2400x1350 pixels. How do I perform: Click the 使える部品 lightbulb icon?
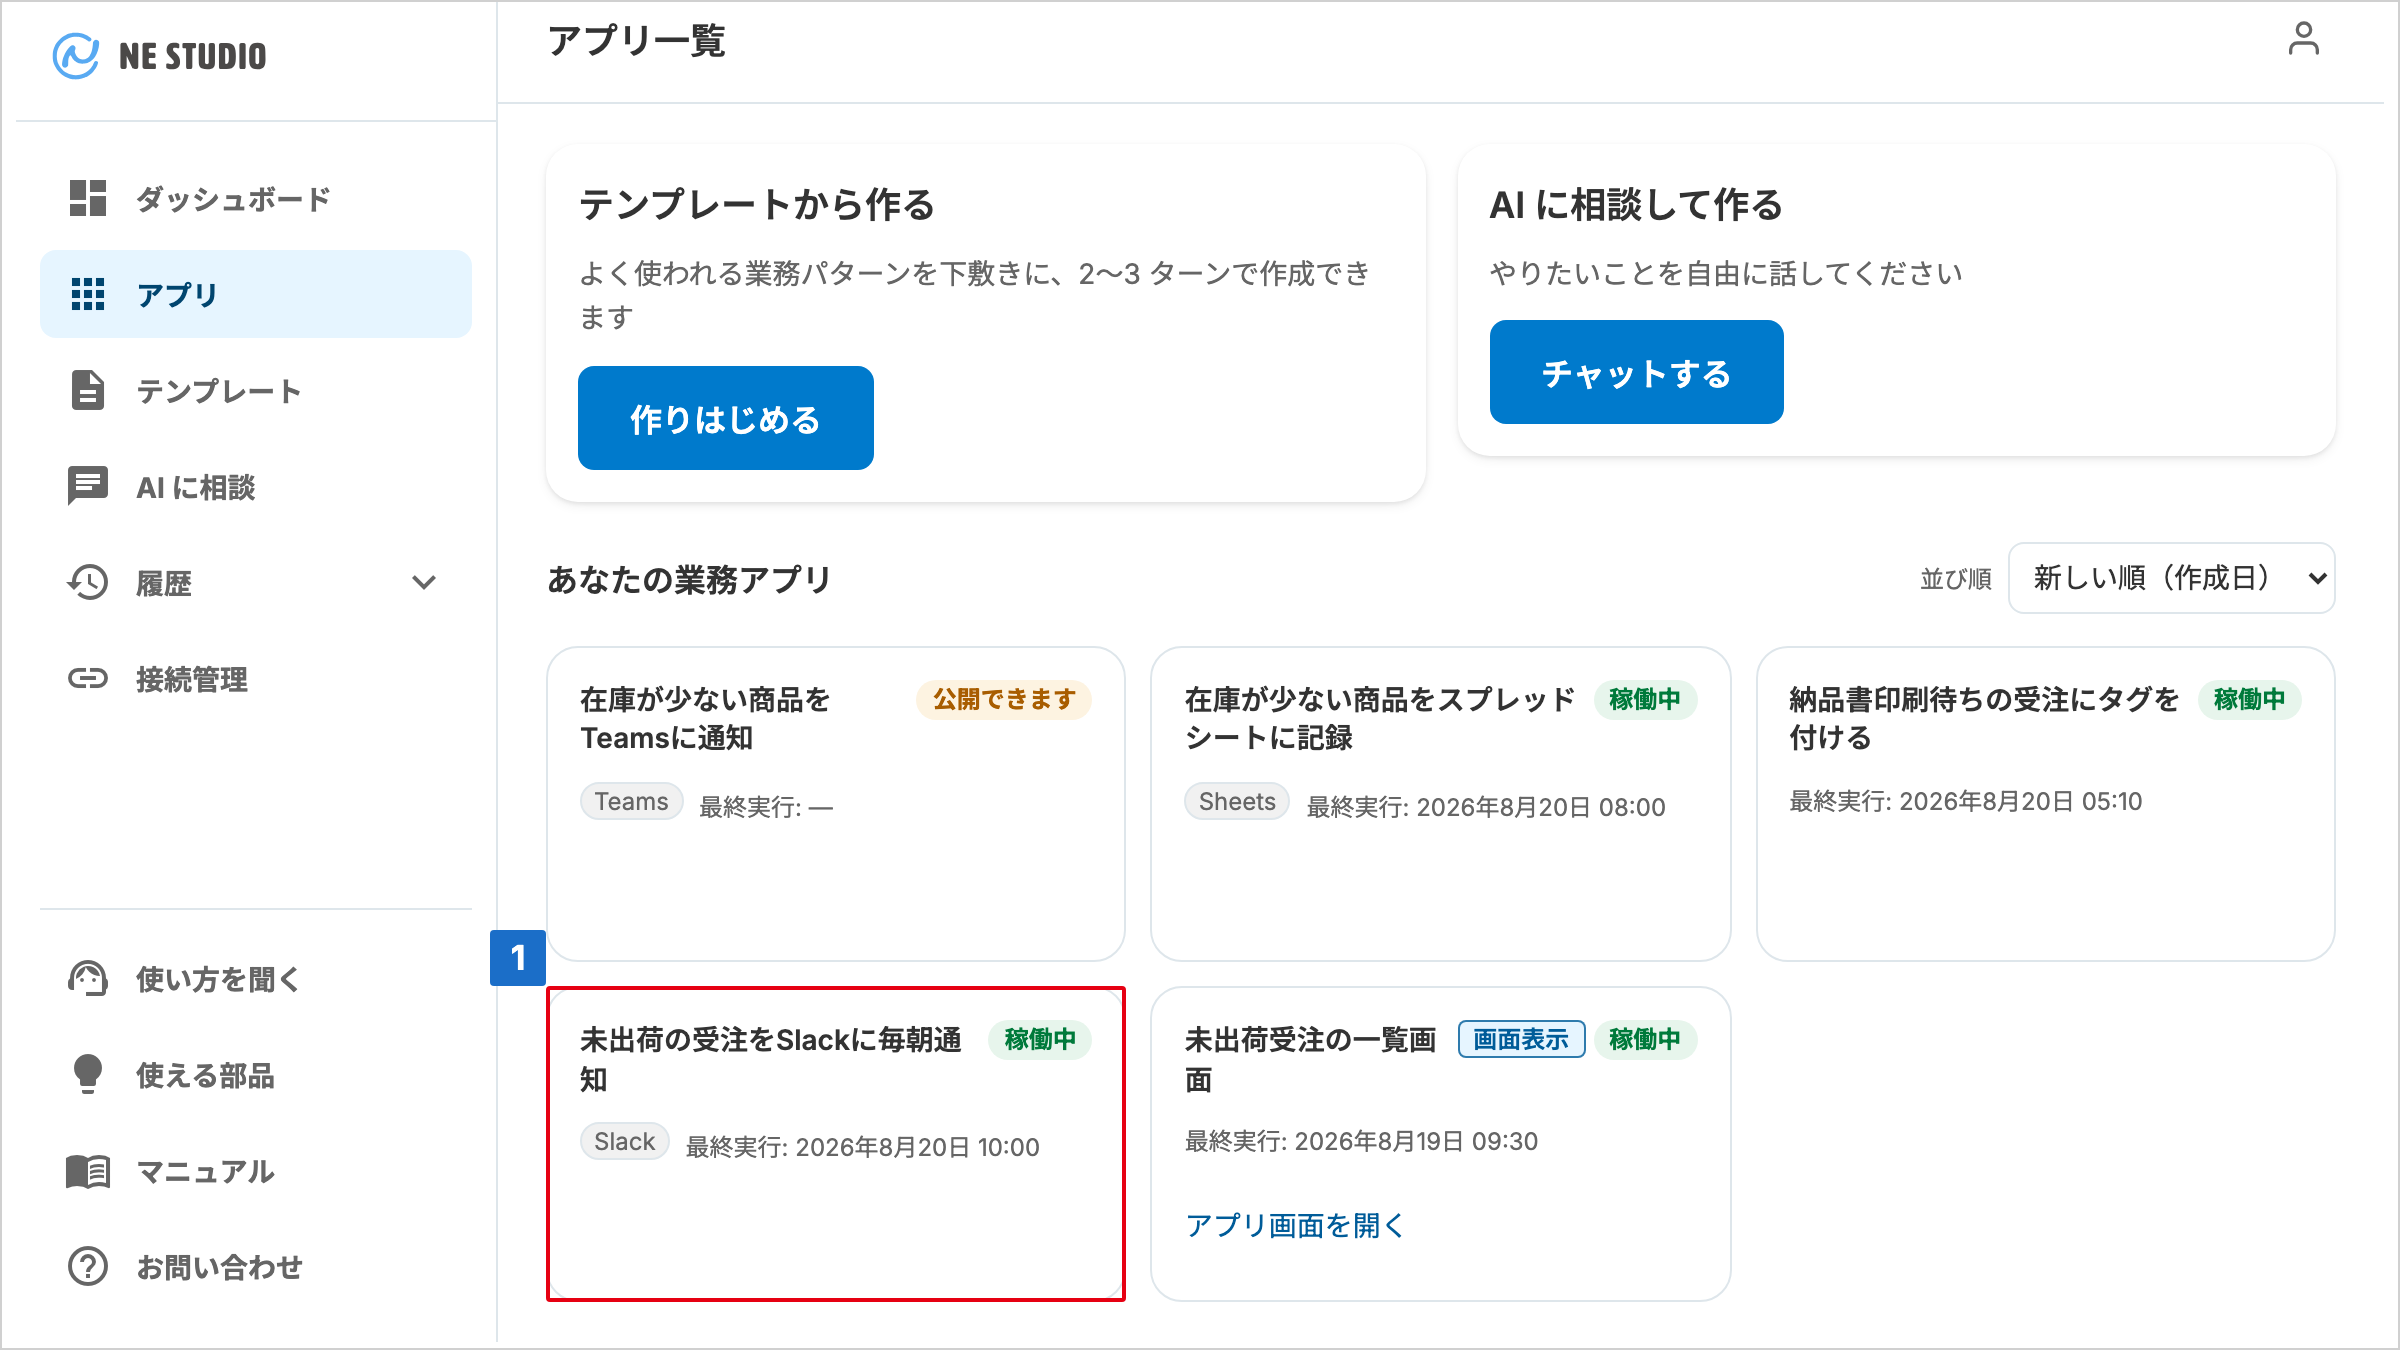pos(88,1074)
